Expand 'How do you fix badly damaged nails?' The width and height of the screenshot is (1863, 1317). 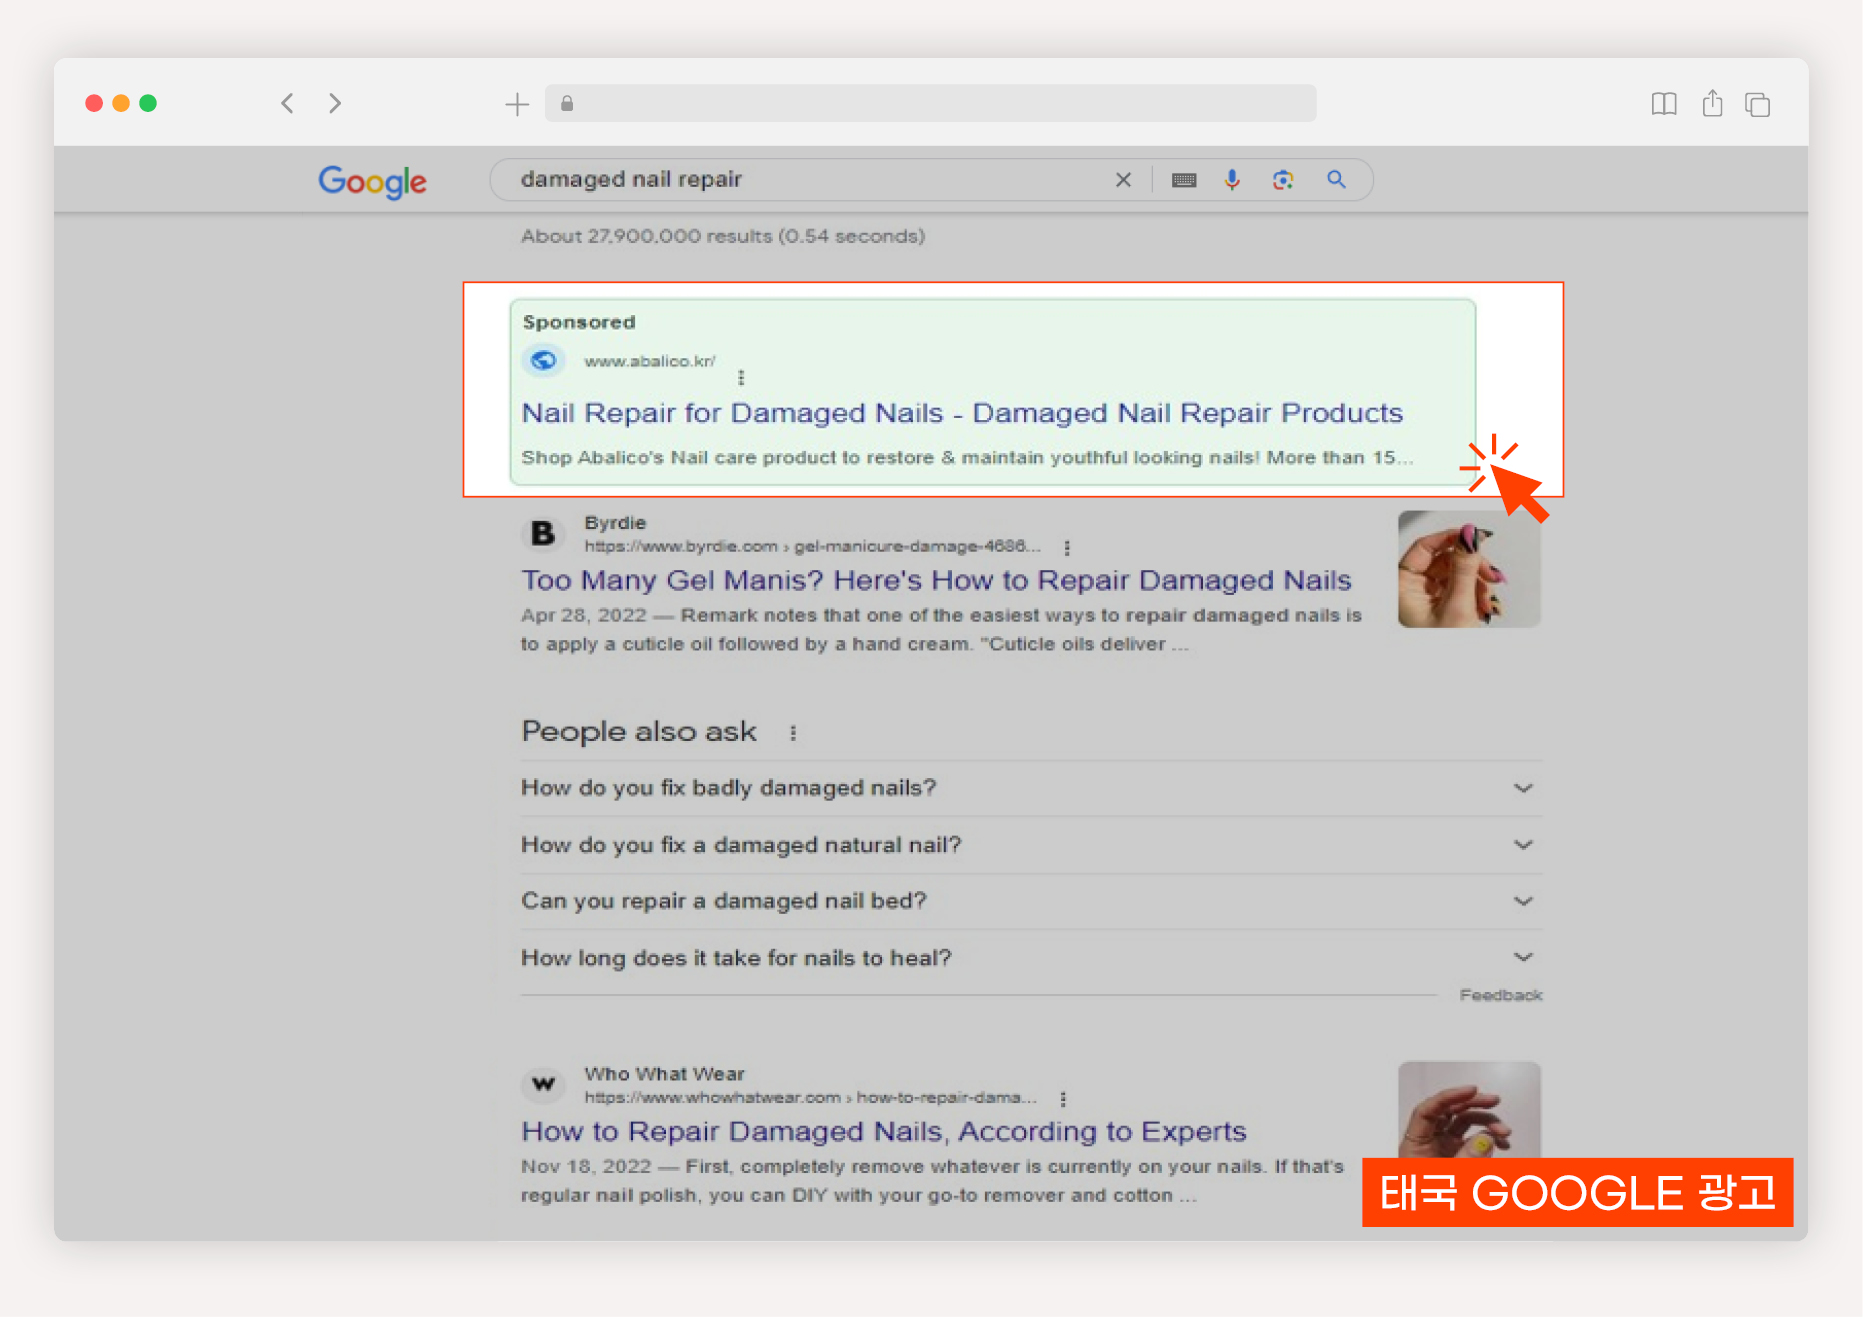1031,788
